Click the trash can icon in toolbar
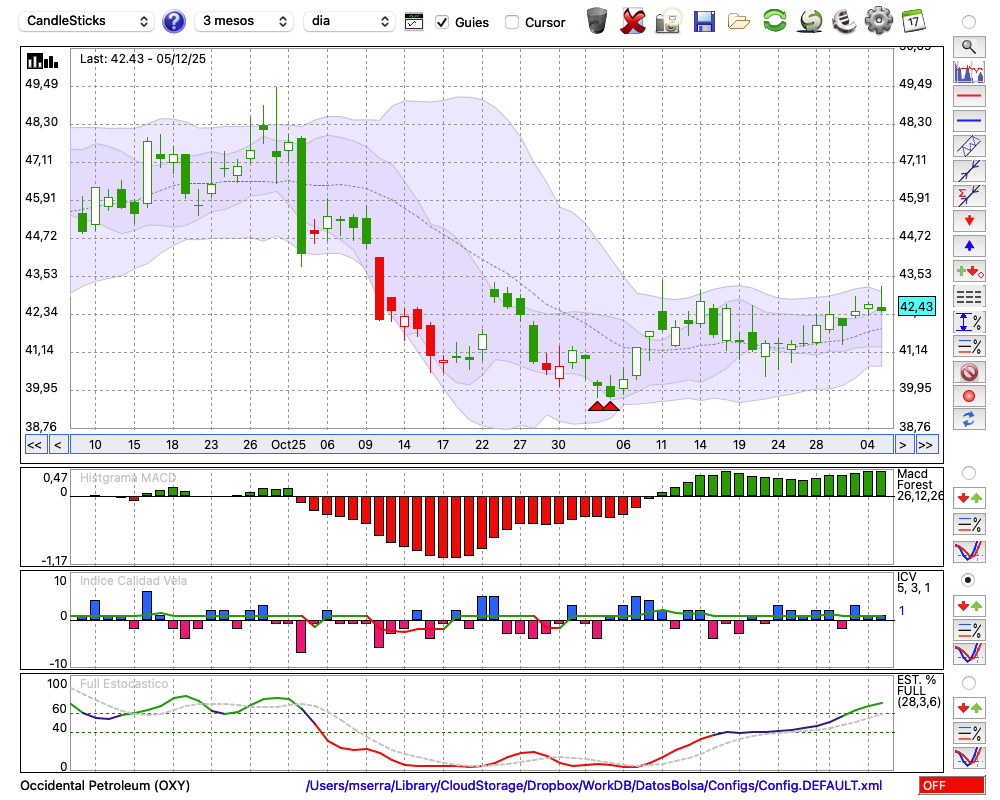Image resolution: width=1000 pixels, height=800 pixels. (x=597, y=21)
